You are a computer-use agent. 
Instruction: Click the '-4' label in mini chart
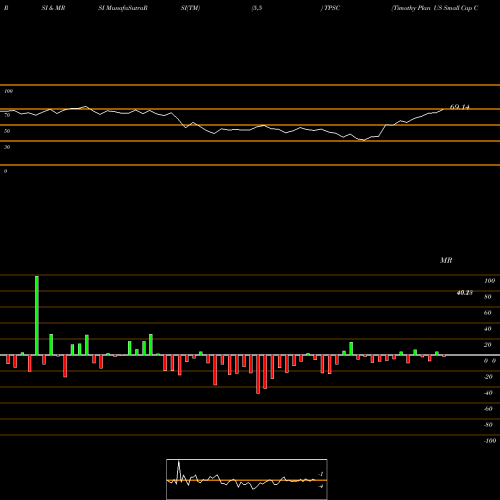click(321, 486)
